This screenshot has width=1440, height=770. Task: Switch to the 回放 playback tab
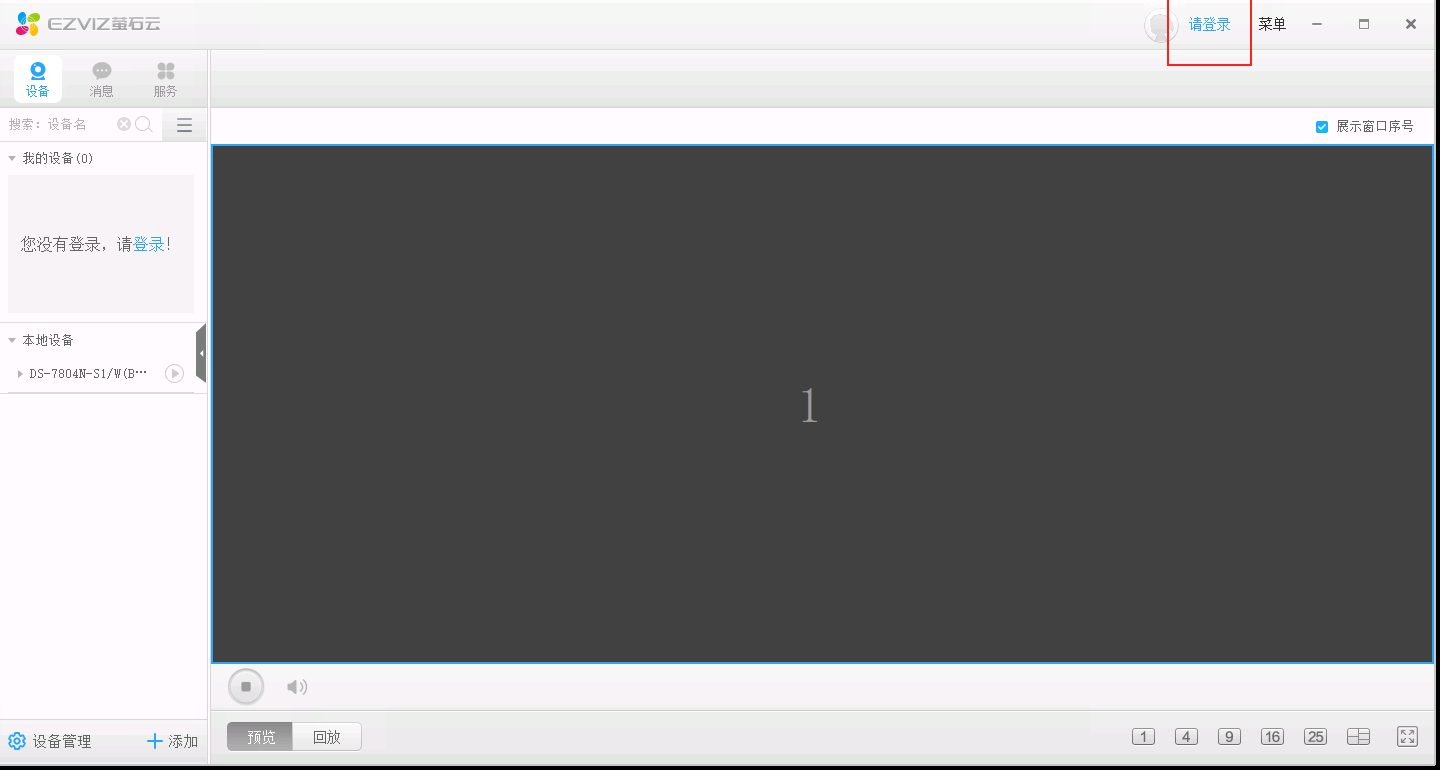327,737
